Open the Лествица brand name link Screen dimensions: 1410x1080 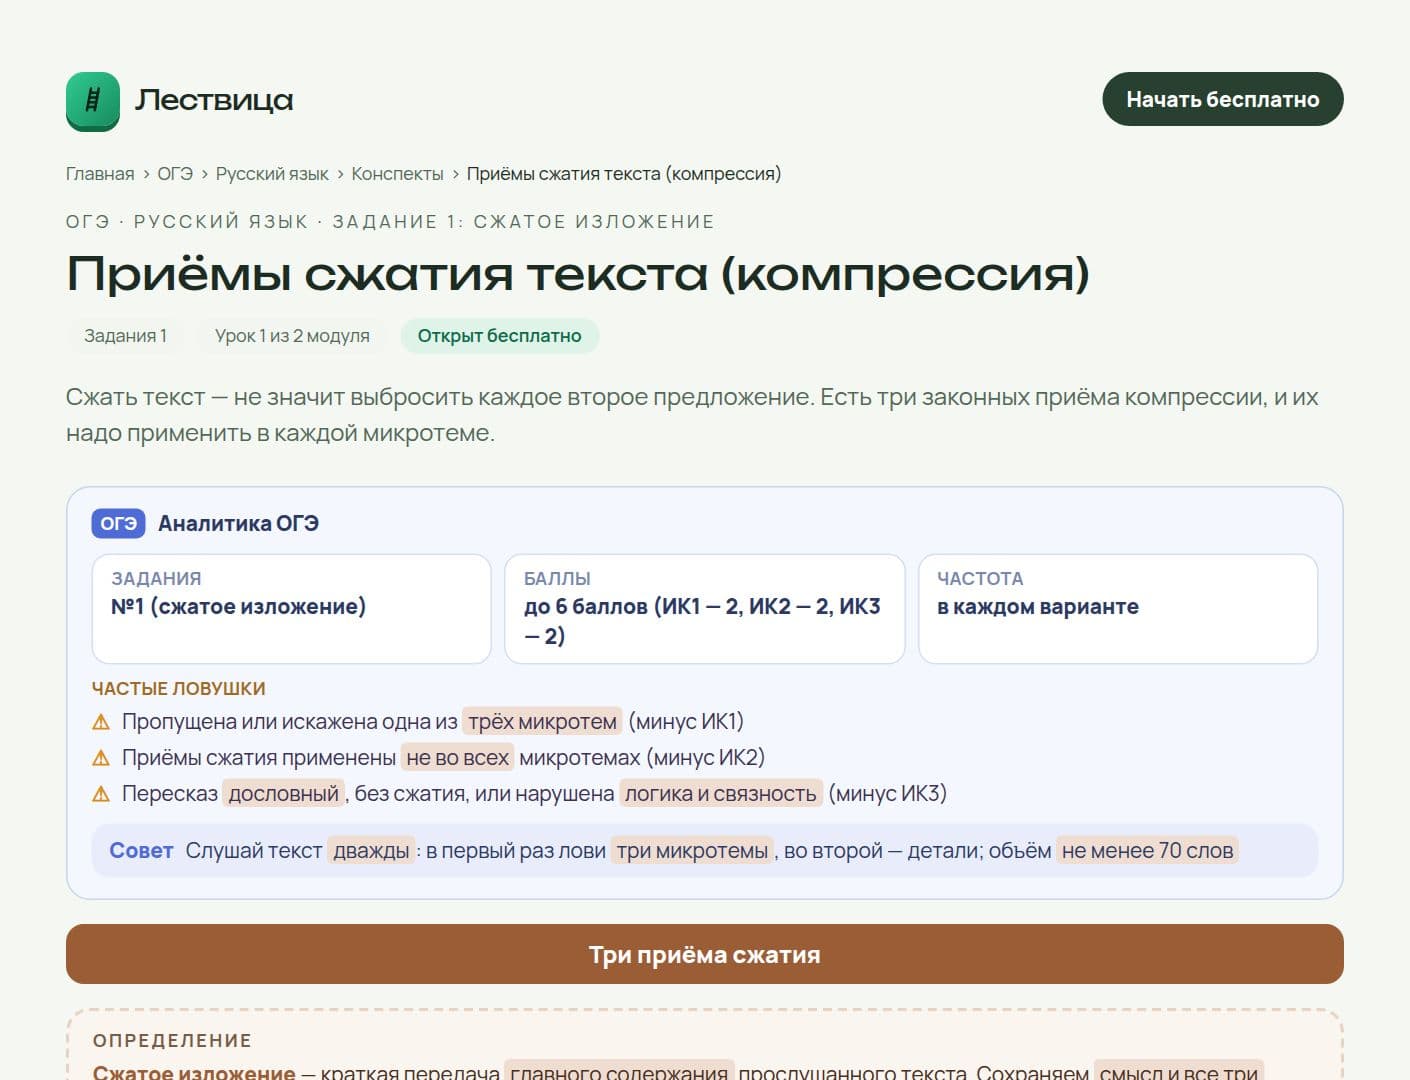(214, 100)
